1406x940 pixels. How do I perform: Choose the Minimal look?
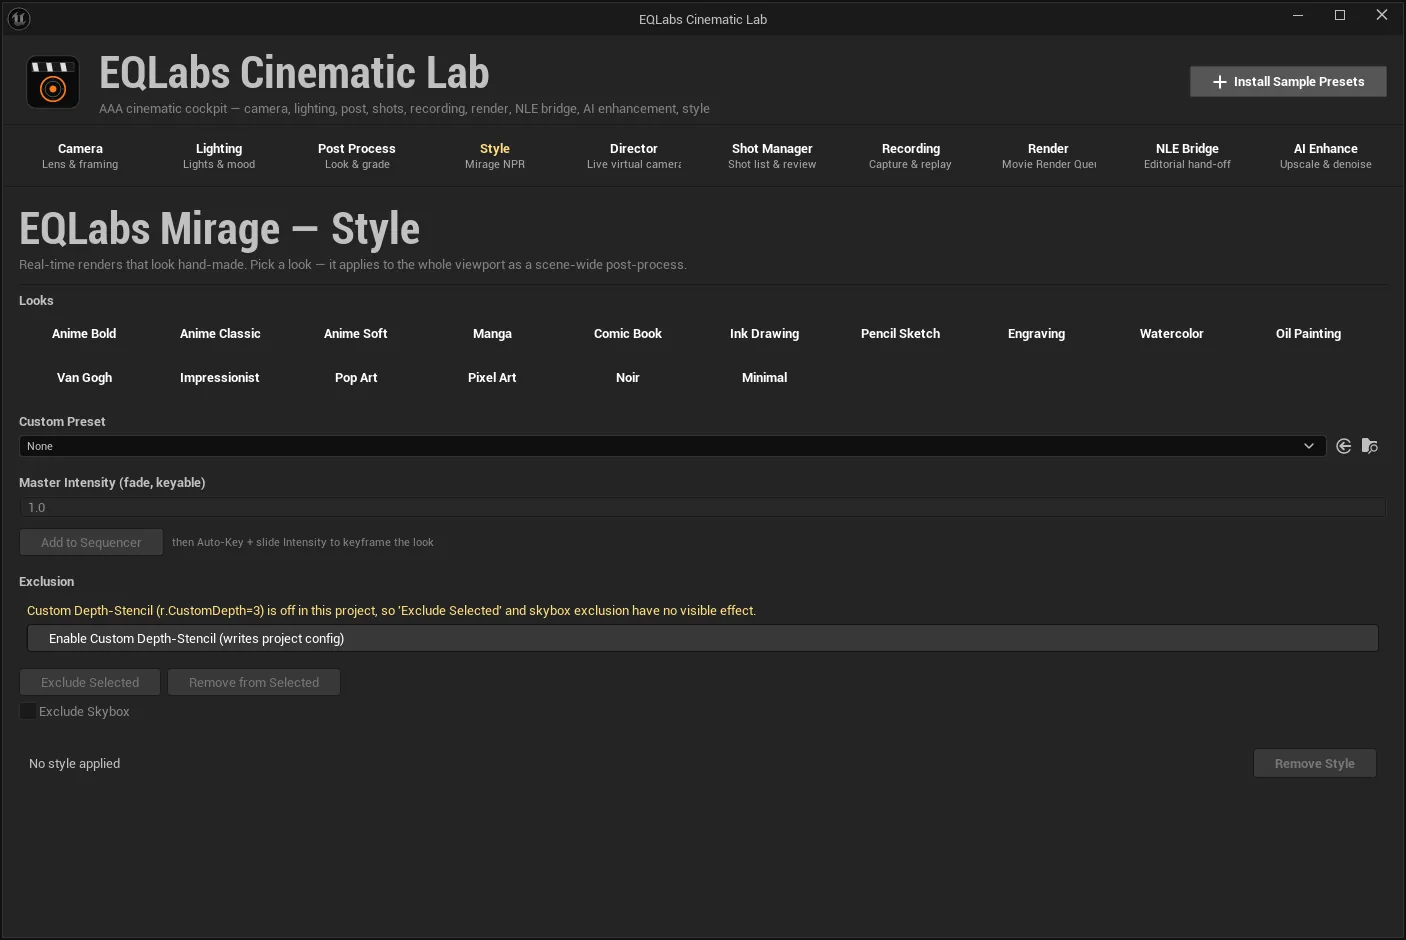[x=765, y=378]
